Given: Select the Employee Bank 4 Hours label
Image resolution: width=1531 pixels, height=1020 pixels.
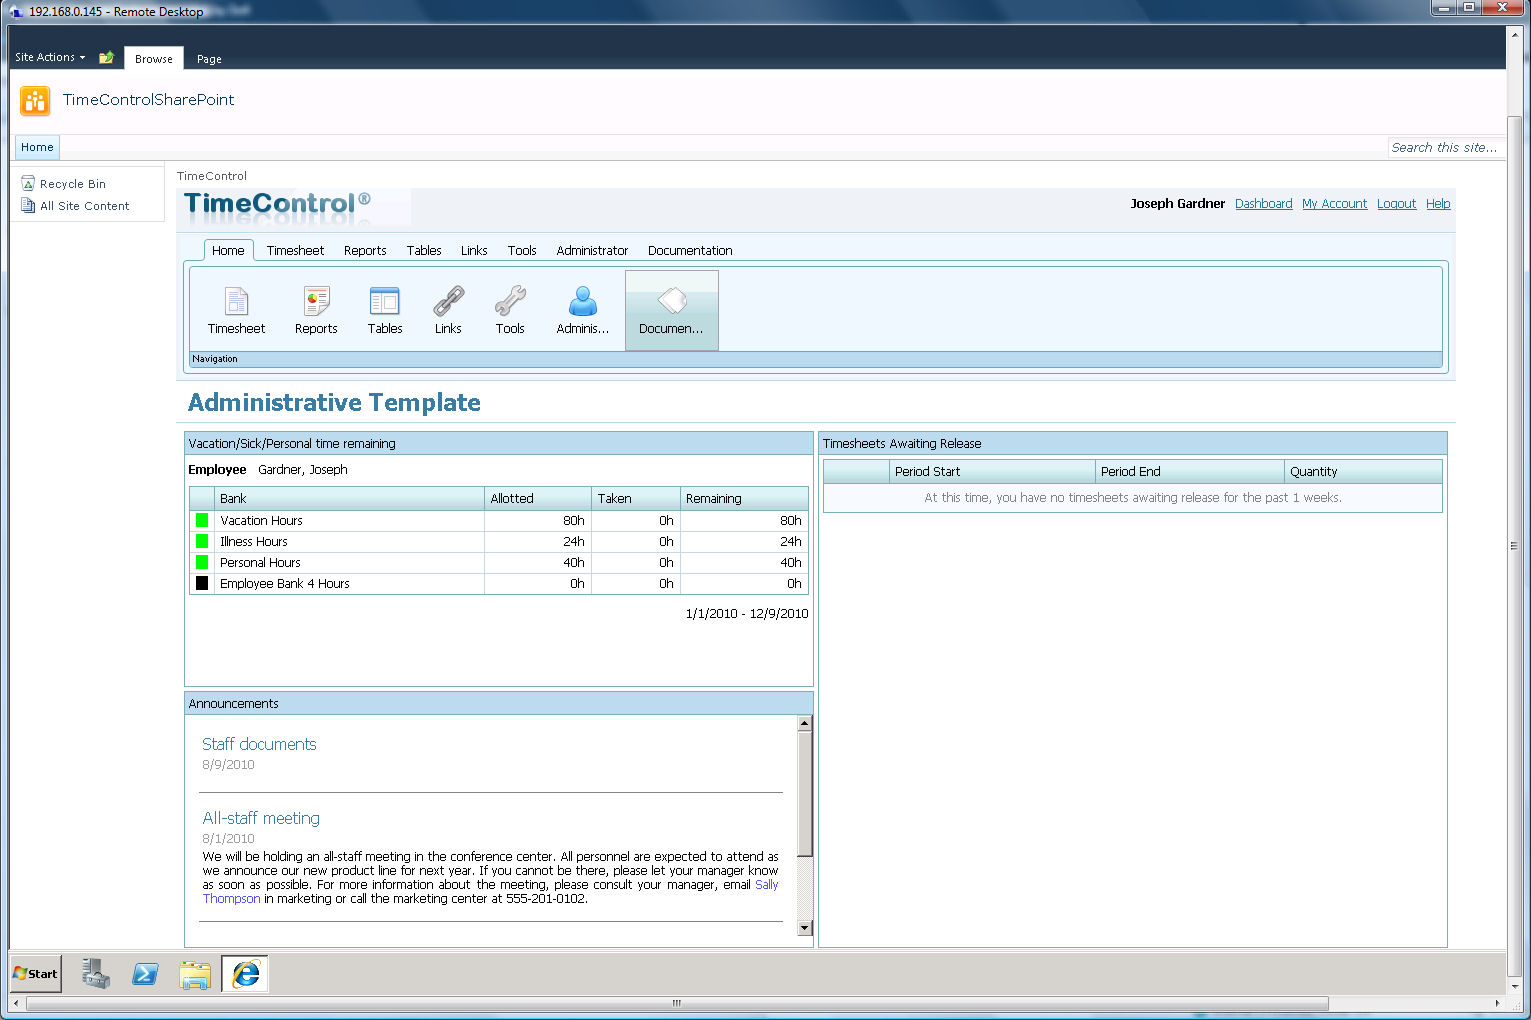Looking at the screenshot, I should (285, 583).
